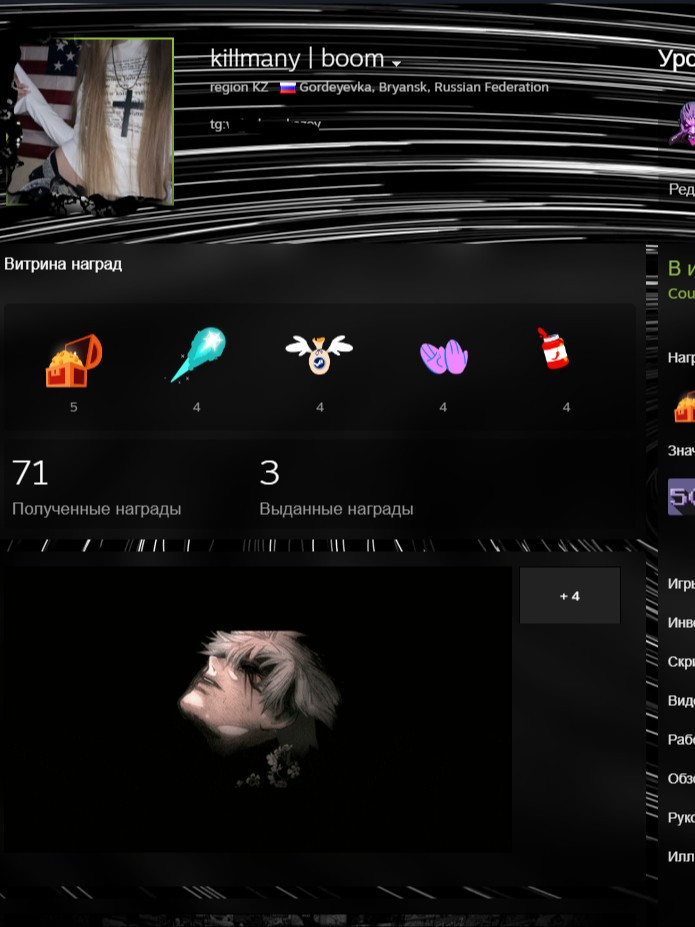Select the red hot sauce bottle award
Image resolution: width=695 pixels, height=927 pixels.
[x=553, y=349]
